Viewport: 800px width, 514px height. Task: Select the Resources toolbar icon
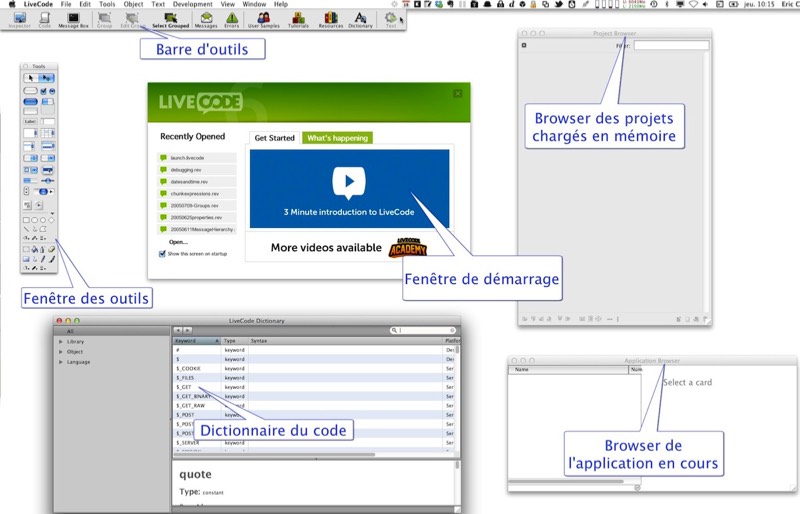coord(330,19)
